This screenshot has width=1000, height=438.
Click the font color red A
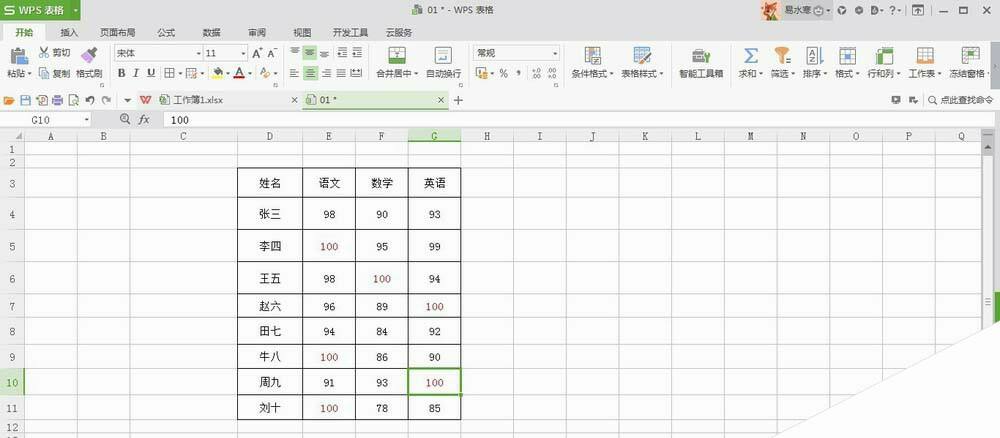[239, 73]
